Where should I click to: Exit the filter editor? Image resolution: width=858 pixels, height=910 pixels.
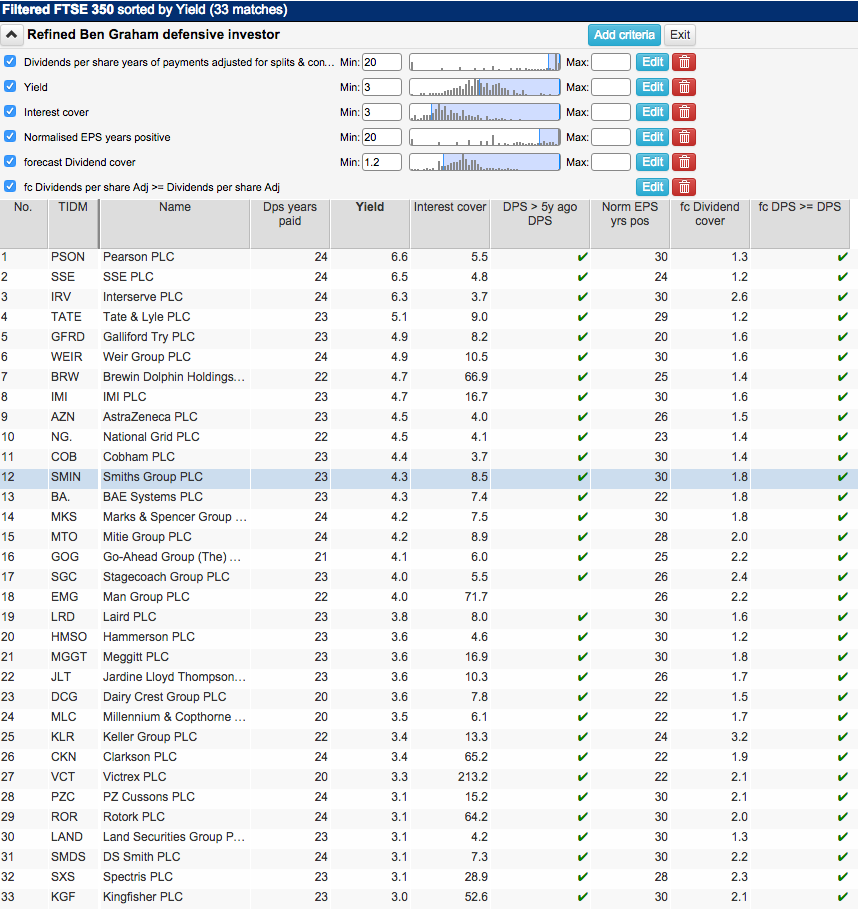click(680, 35)
